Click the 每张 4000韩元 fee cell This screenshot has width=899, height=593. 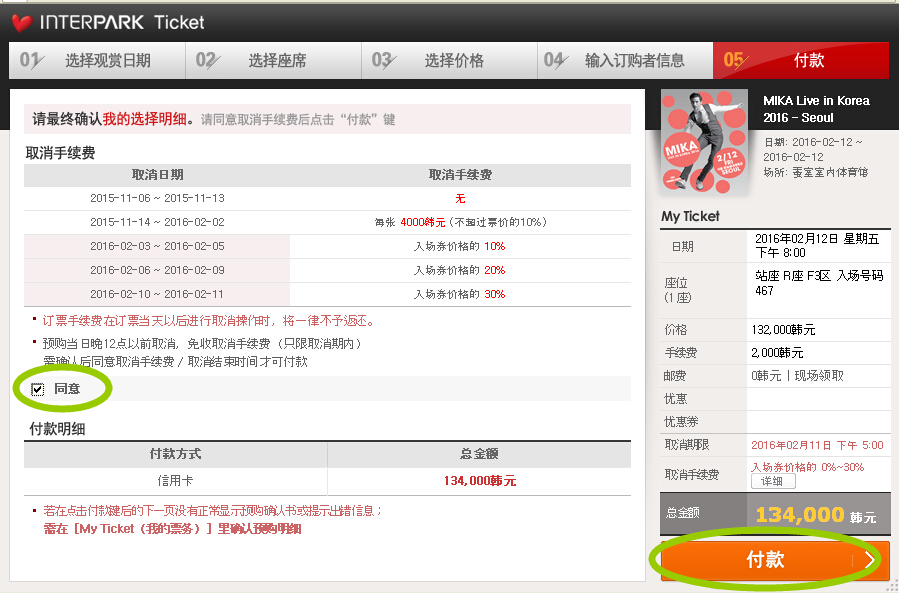pos(460,223)
